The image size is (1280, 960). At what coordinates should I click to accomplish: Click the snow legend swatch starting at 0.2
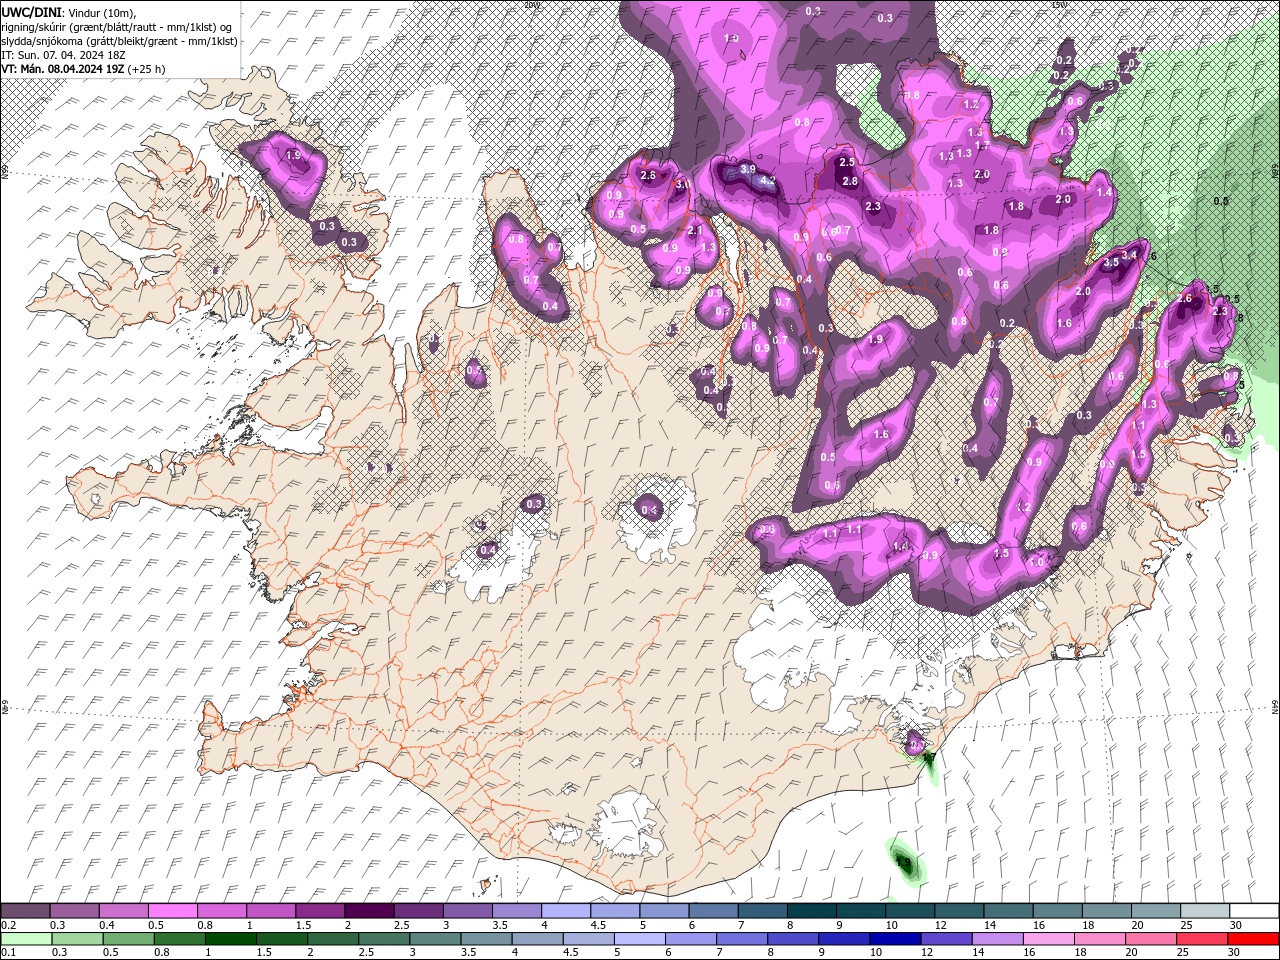click(x=25, y=911)
